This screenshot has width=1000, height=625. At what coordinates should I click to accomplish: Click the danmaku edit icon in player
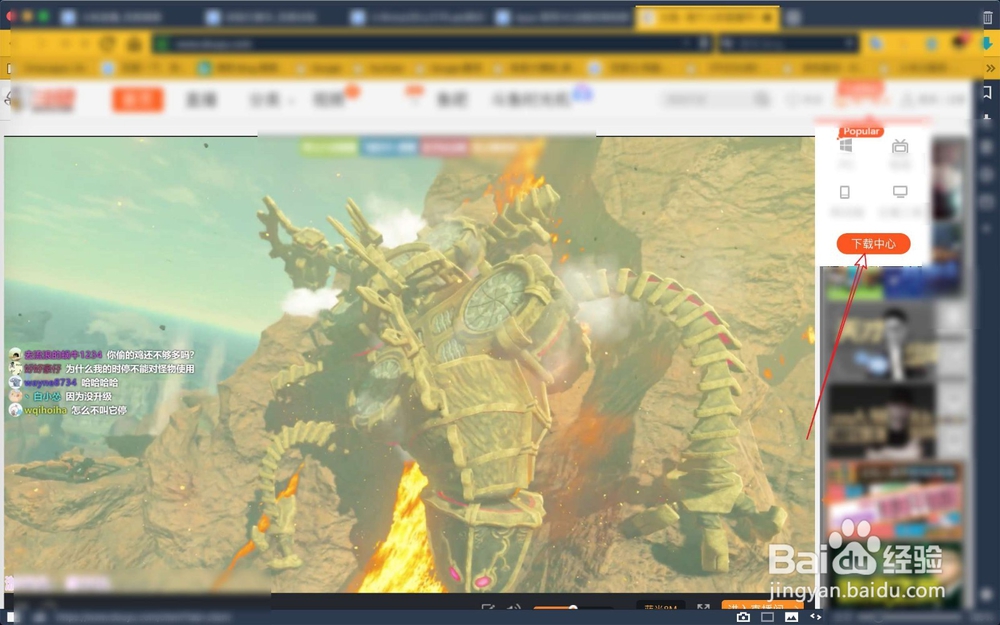click(x=488, y=609)
